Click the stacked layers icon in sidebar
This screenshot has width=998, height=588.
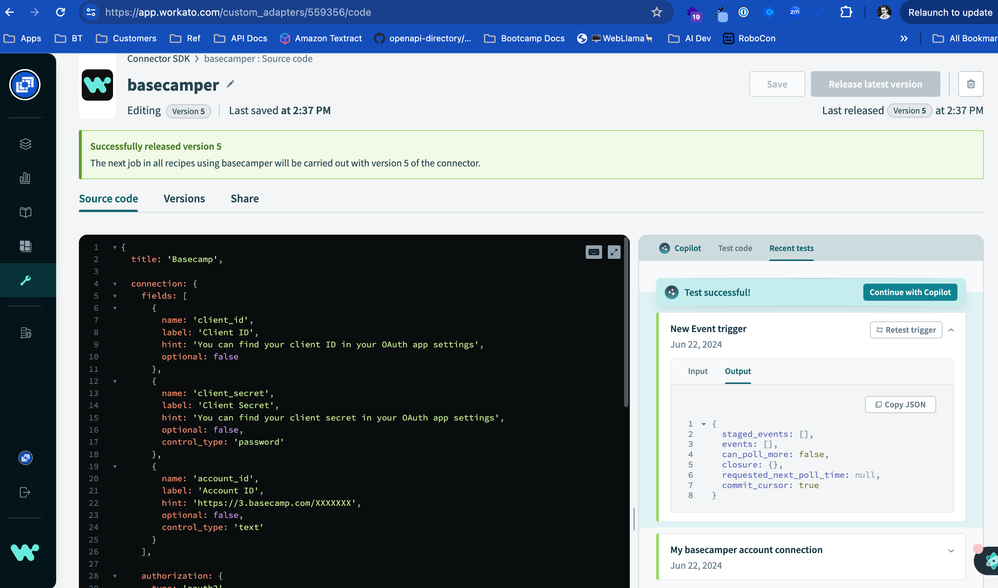pos(26,144)
